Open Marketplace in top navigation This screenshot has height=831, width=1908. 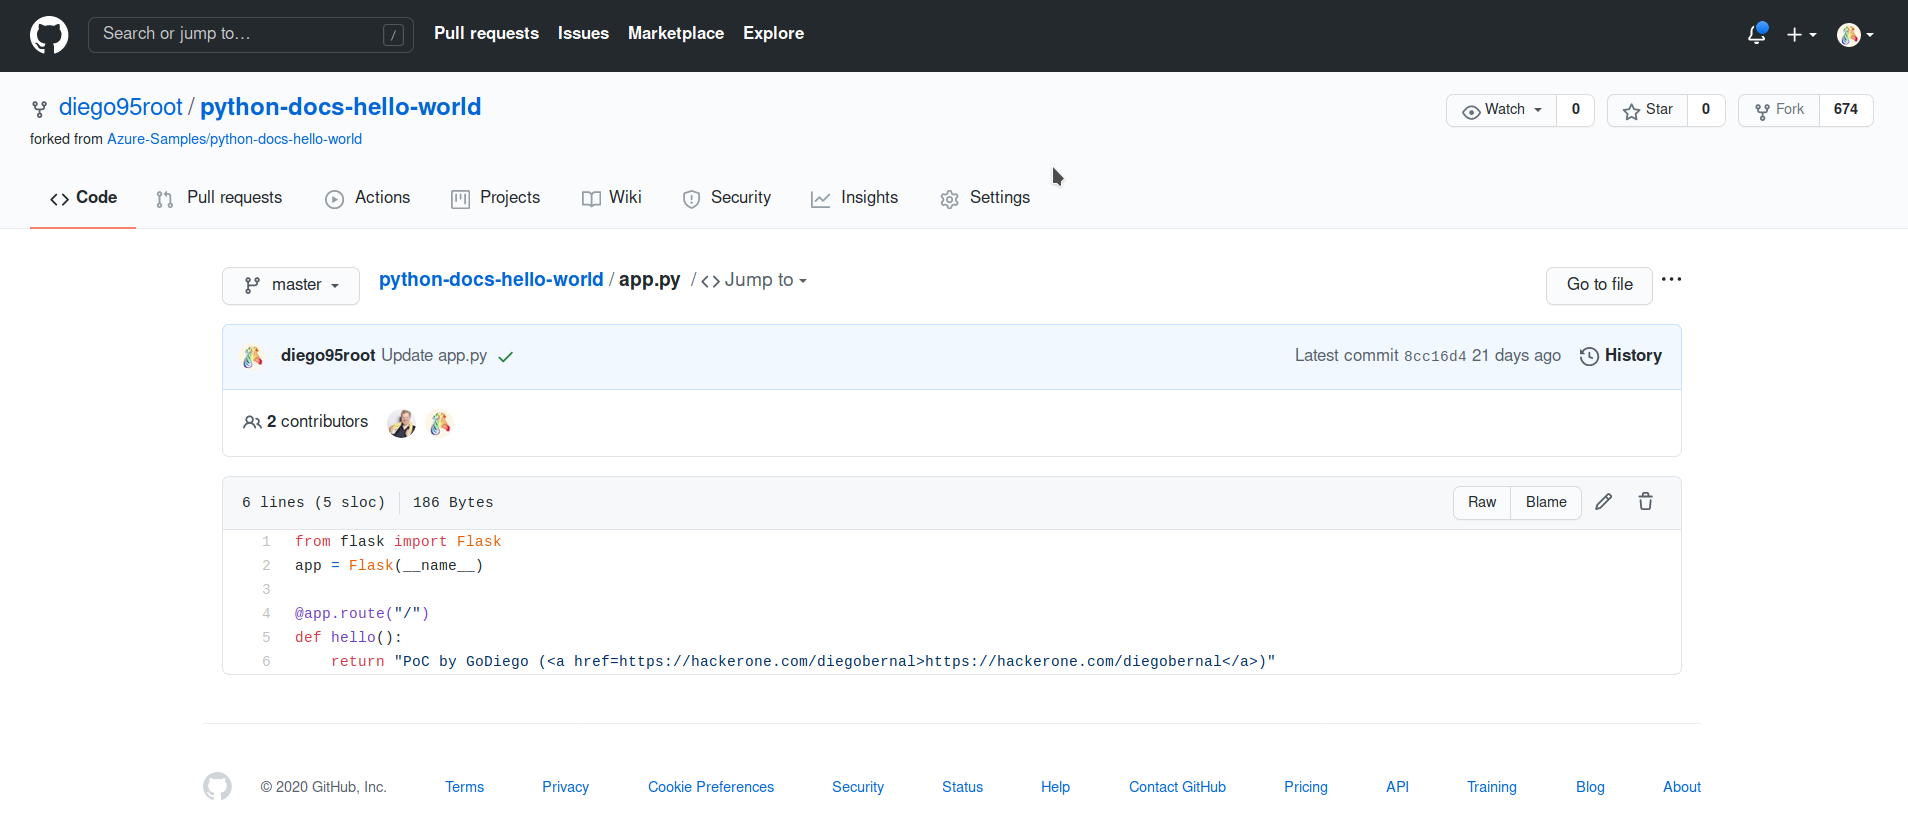676,33
